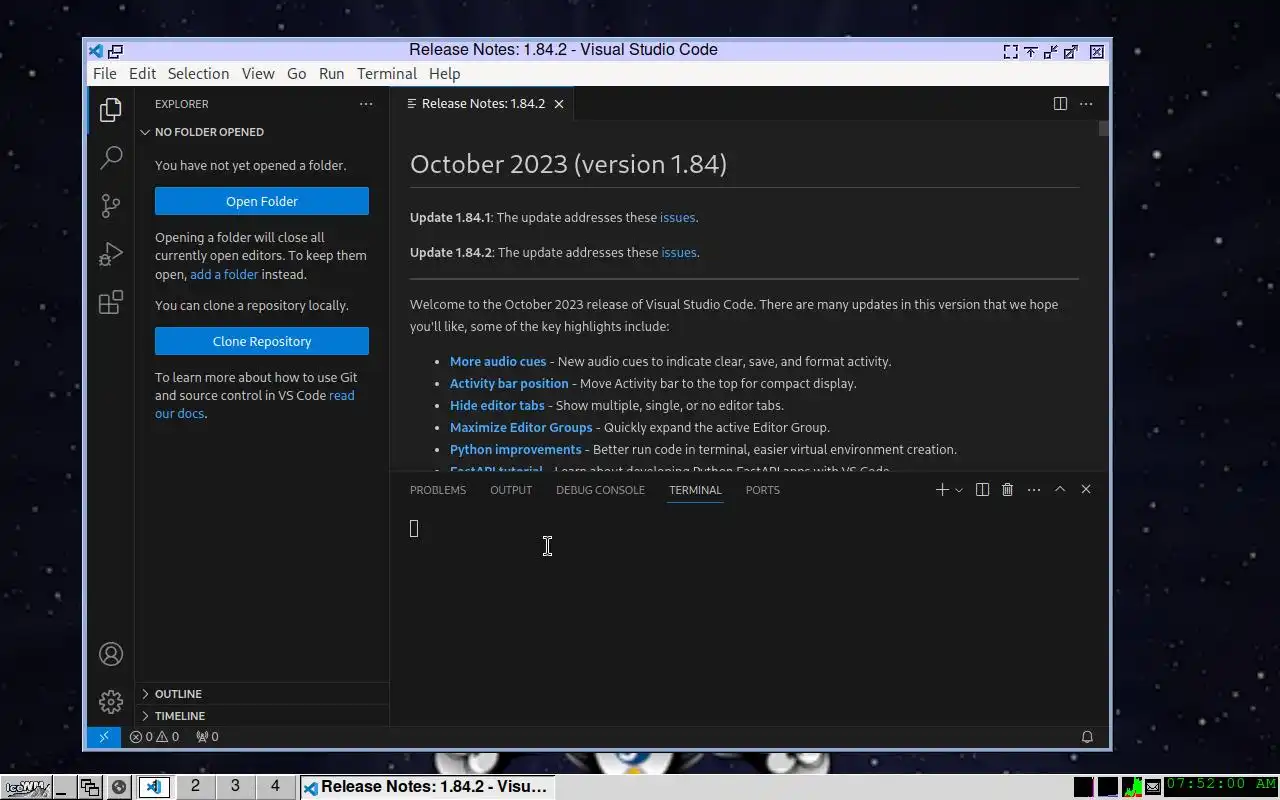Click the Clone Repository button
This screenshot has height=800, width=1280.
(x=262, y=341)
